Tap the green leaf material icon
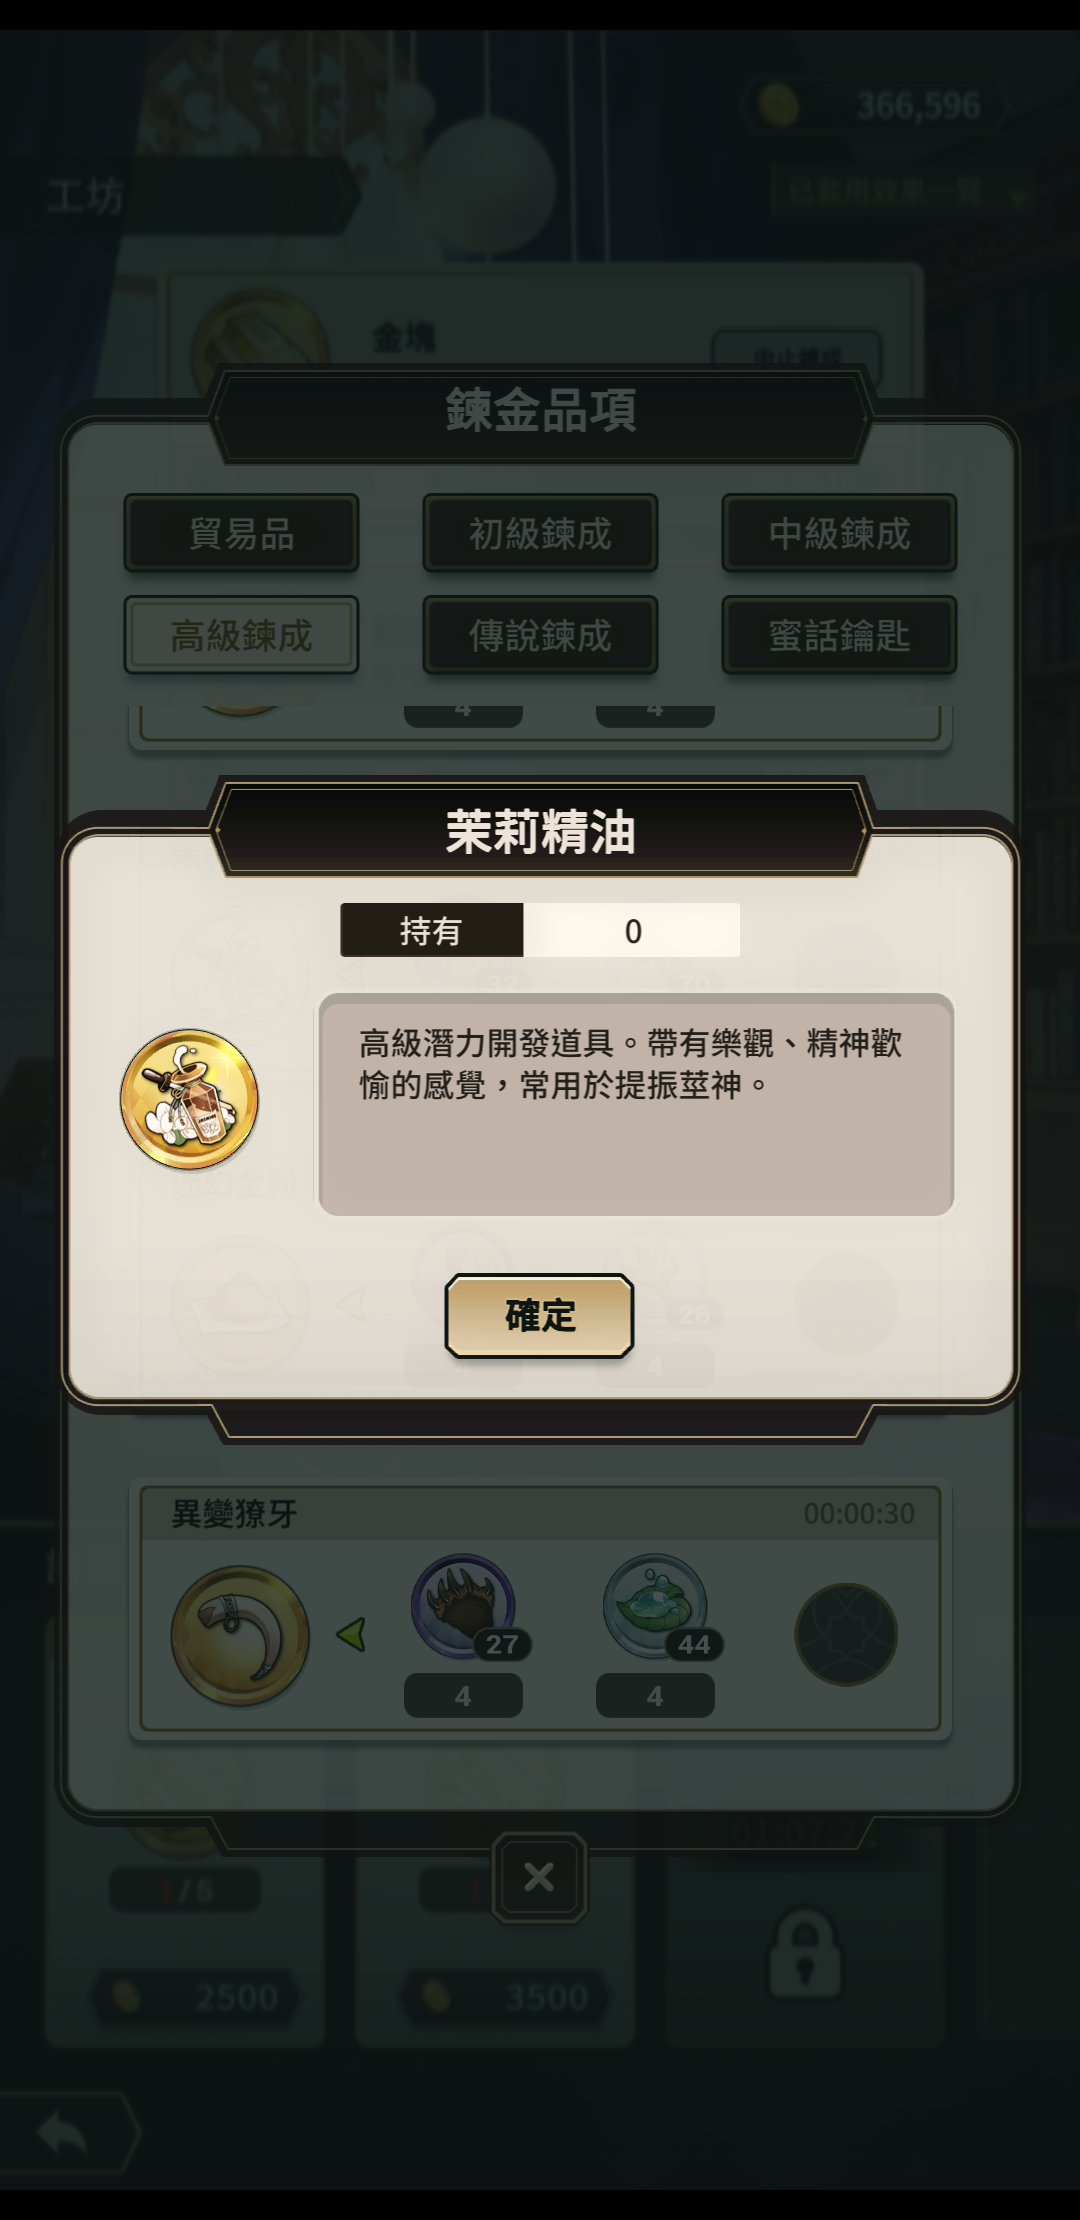This screenshot has width=1080, height=2220. click(655, 1606)
